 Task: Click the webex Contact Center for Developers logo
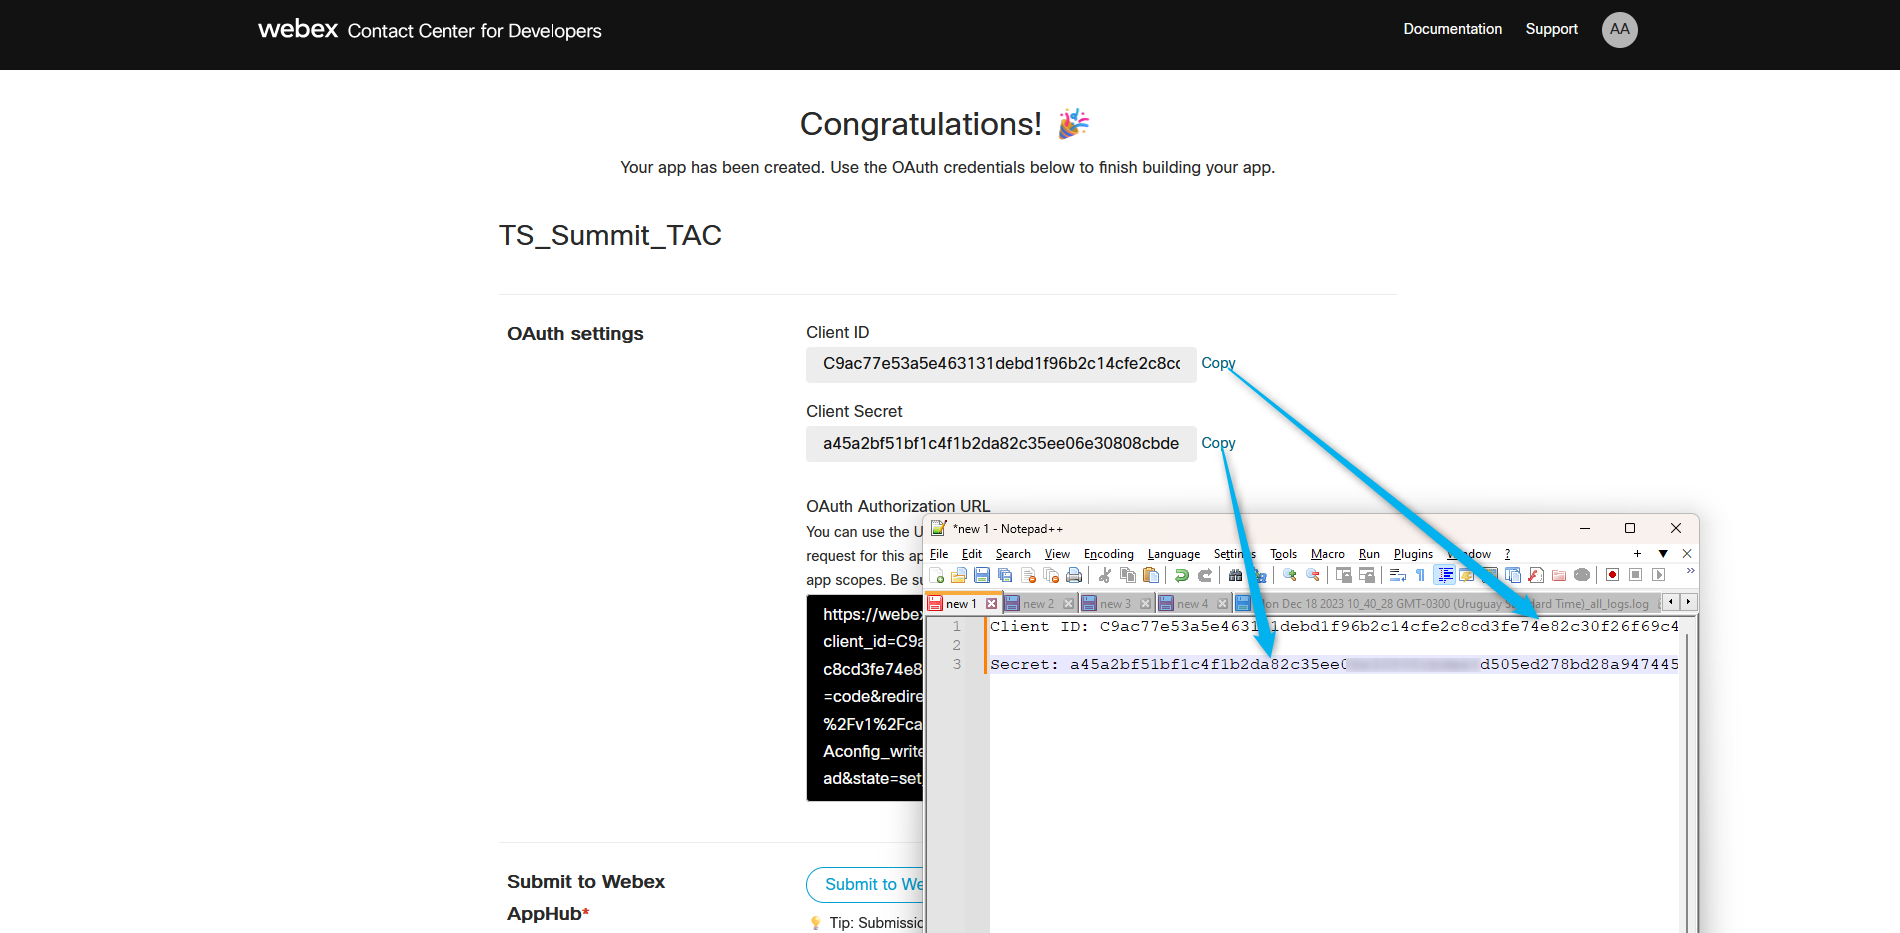[x=430, y=30]
